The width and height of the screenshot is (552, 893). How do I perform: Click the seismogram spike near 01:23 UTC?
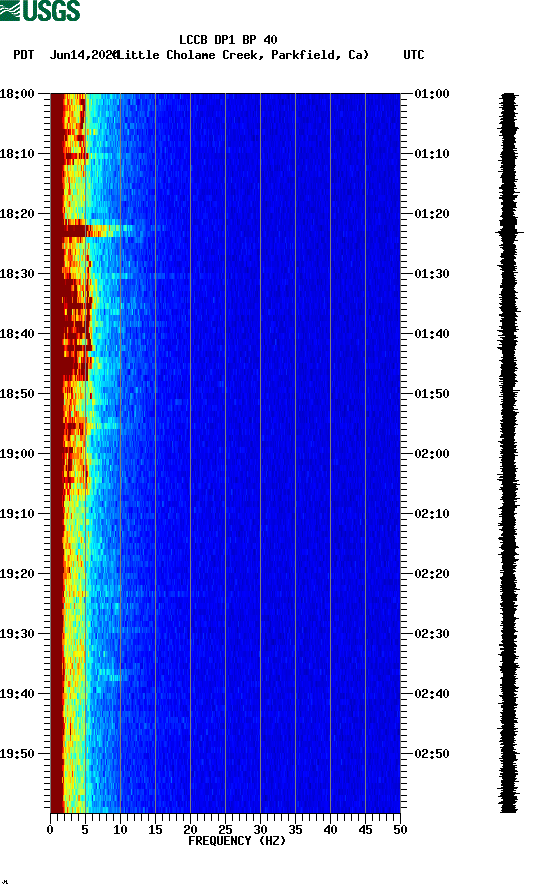509,232
